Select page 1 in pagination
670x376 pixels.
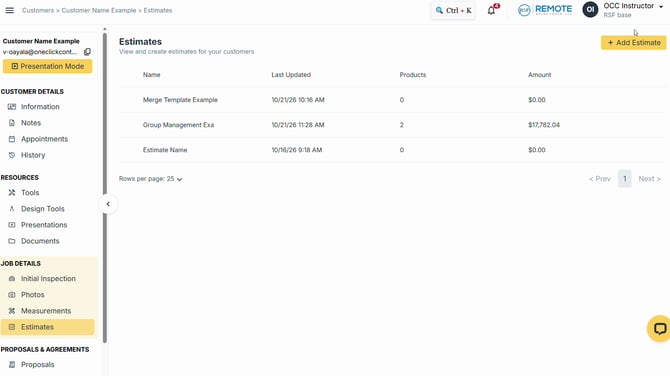625,179
